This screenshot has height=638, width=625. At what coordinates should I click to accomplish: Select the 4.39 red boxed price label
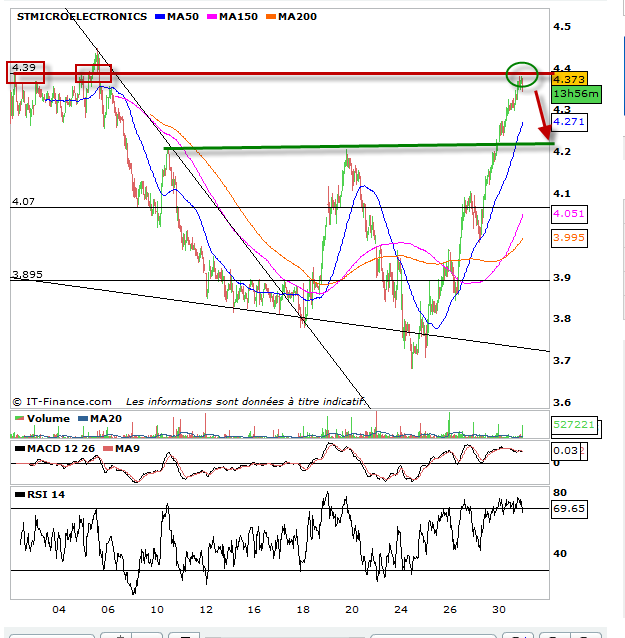point(25,69)
